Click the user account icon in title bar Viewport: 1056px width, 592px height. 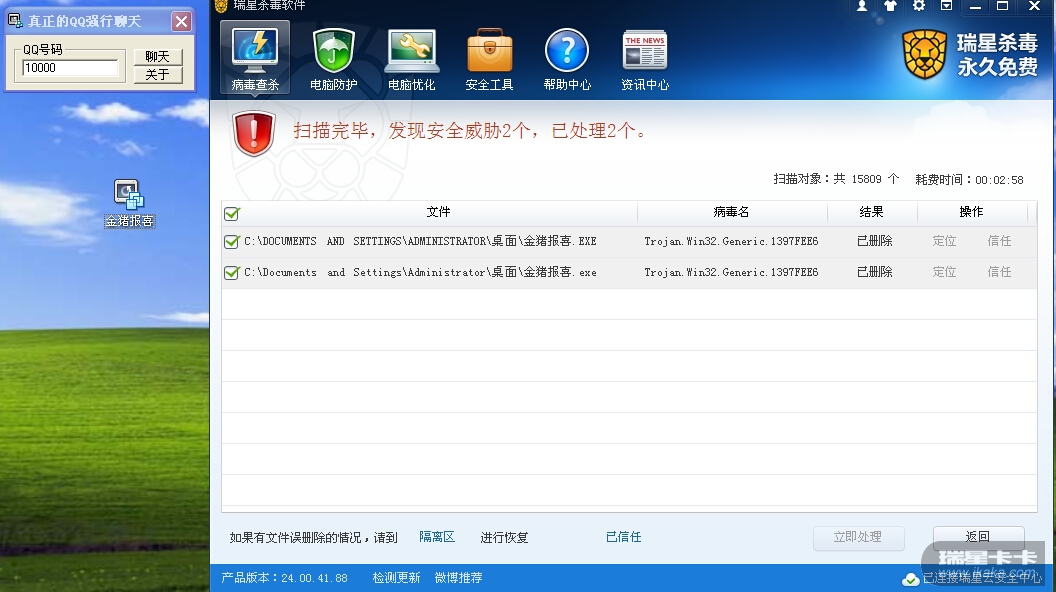(x=861, y=6)
